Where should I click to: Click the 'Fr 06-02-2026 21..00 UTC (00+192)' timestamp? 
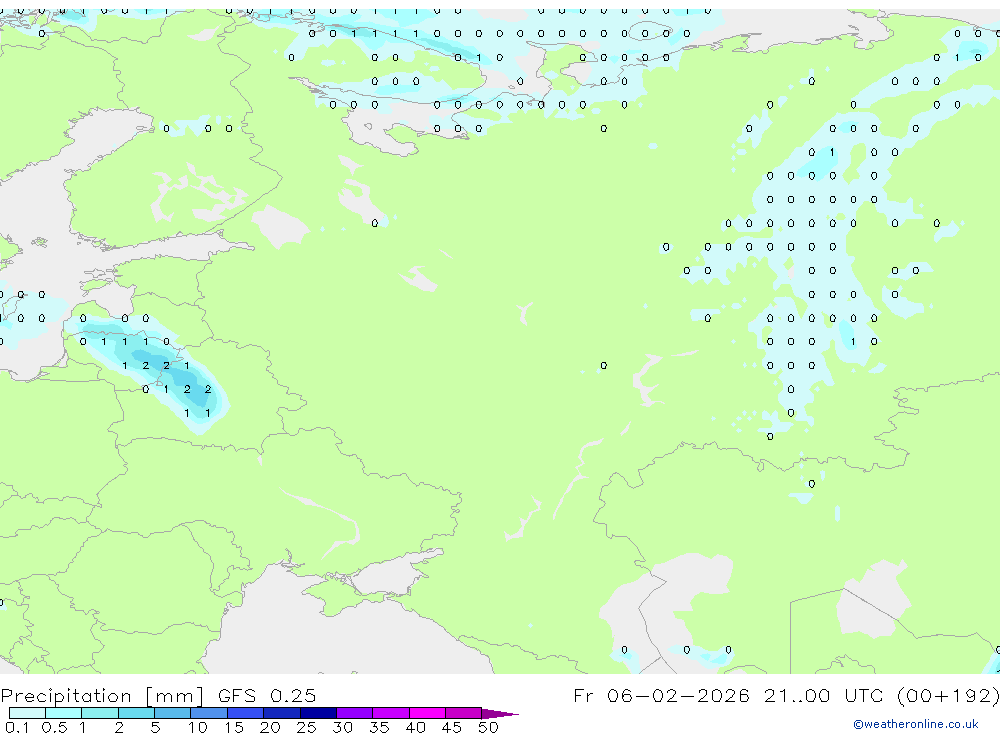[786, 696]
